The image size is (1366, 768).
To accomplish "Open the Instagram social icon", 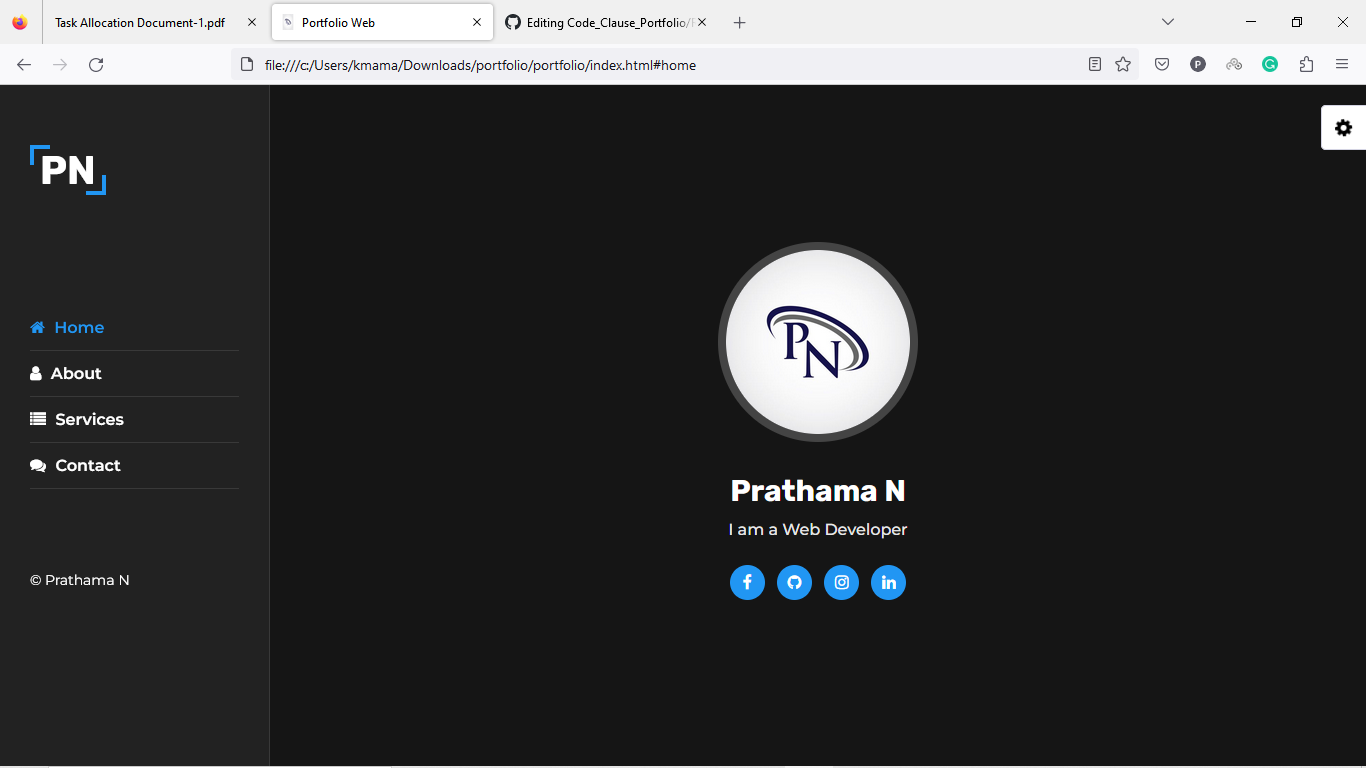I will pos(841,582).
